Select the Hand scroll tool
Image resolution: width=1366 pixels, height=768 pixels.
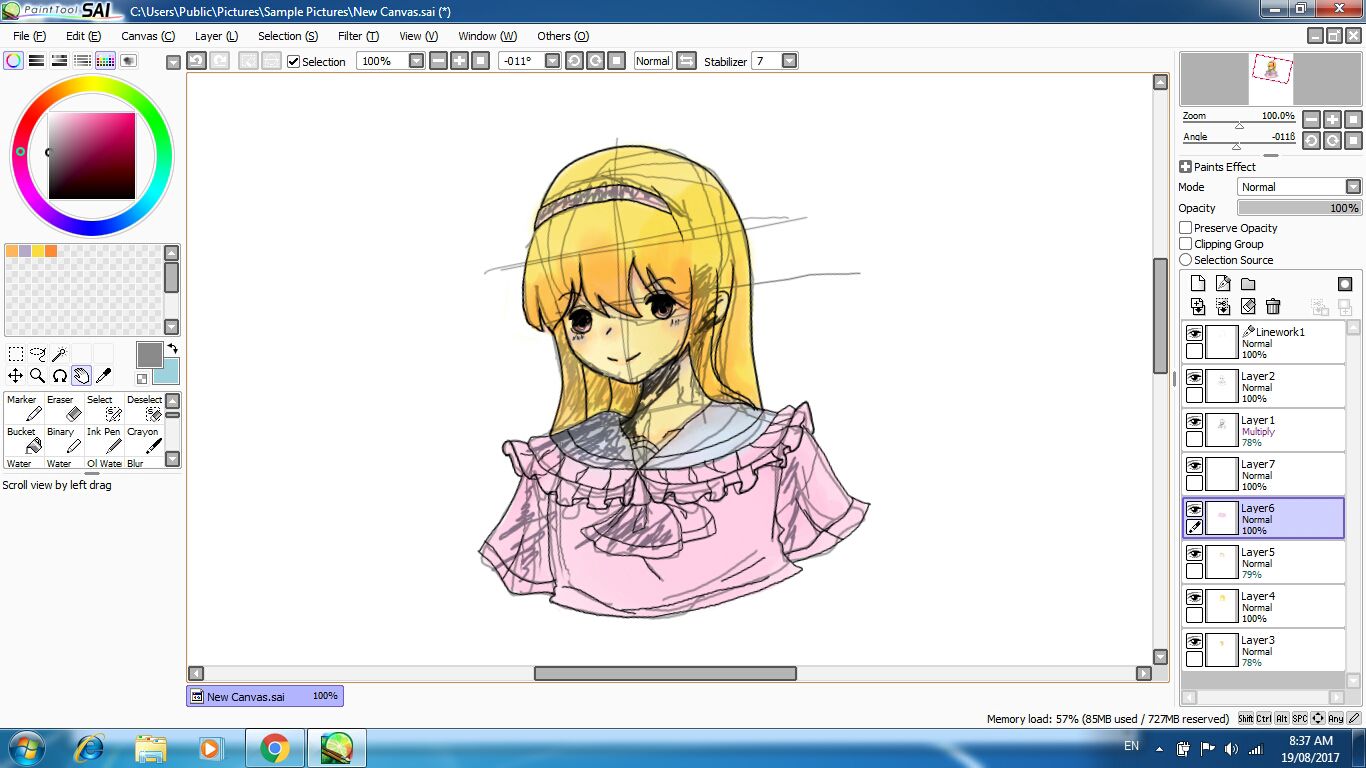(82, 376)
